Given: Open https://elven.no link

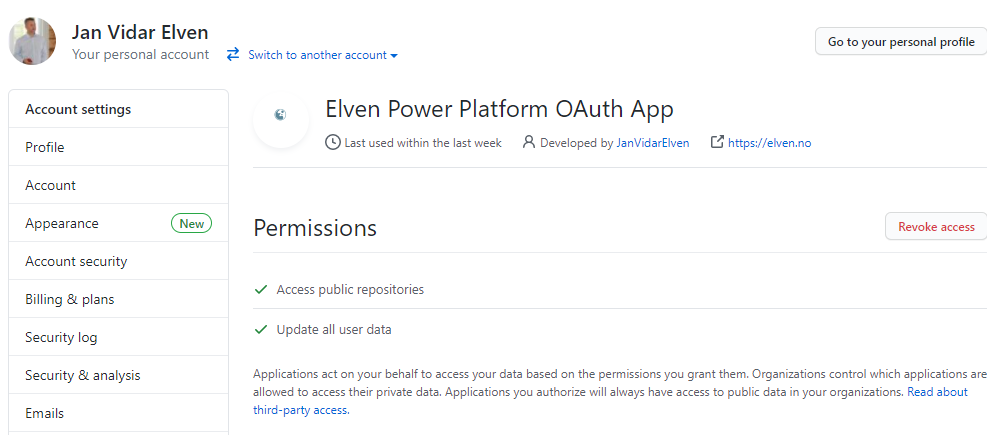Looking at the screenshot, I should coord(769,143).
